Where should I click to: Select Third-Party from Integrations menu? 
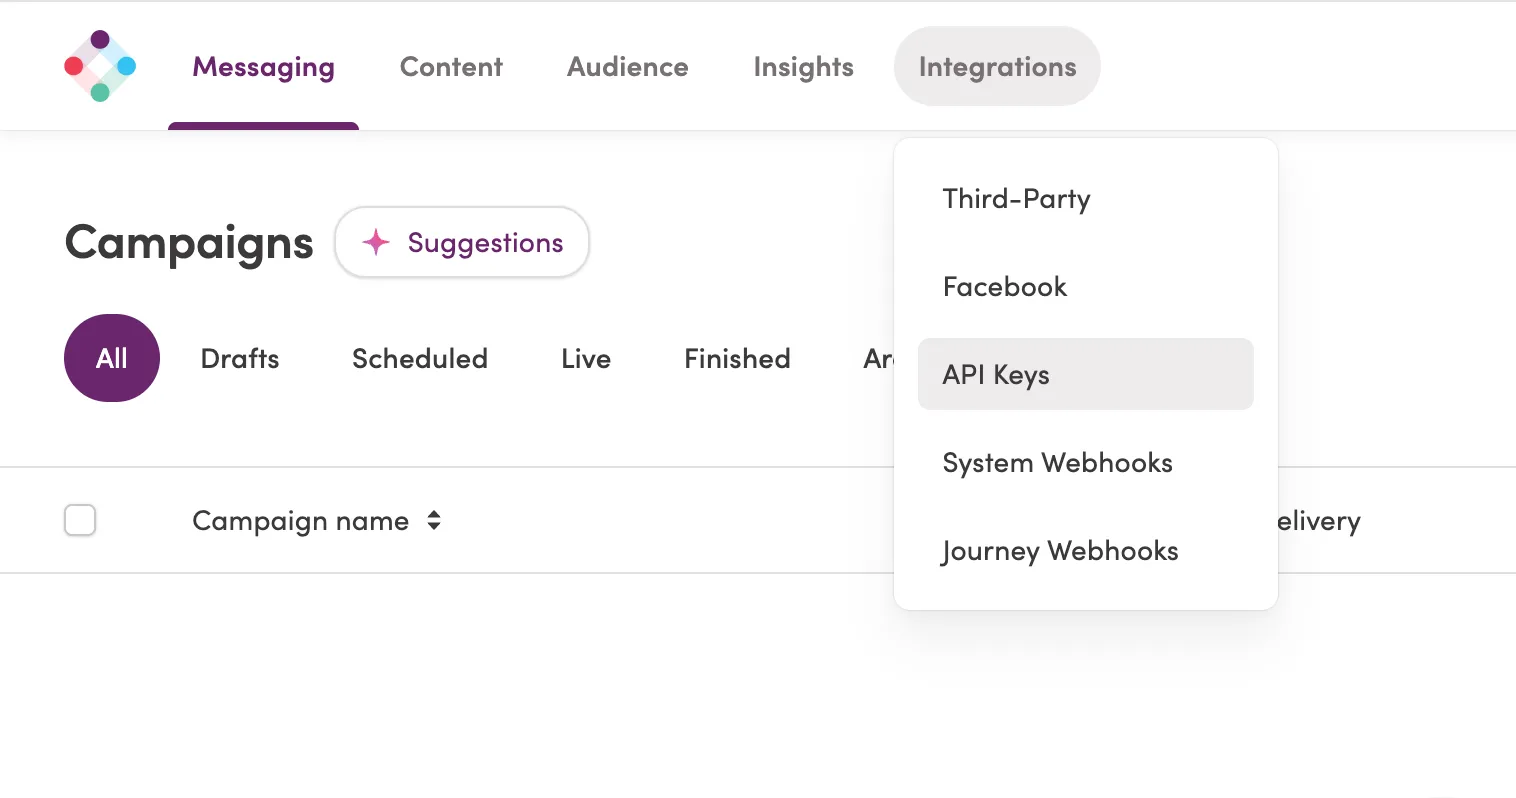[x=1016, y=199]
